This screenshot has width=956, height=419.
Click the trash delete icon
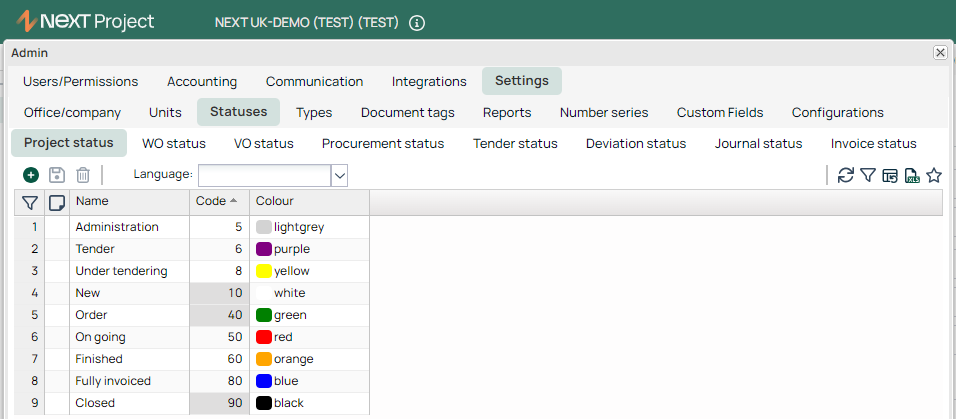tap(83, 176)
